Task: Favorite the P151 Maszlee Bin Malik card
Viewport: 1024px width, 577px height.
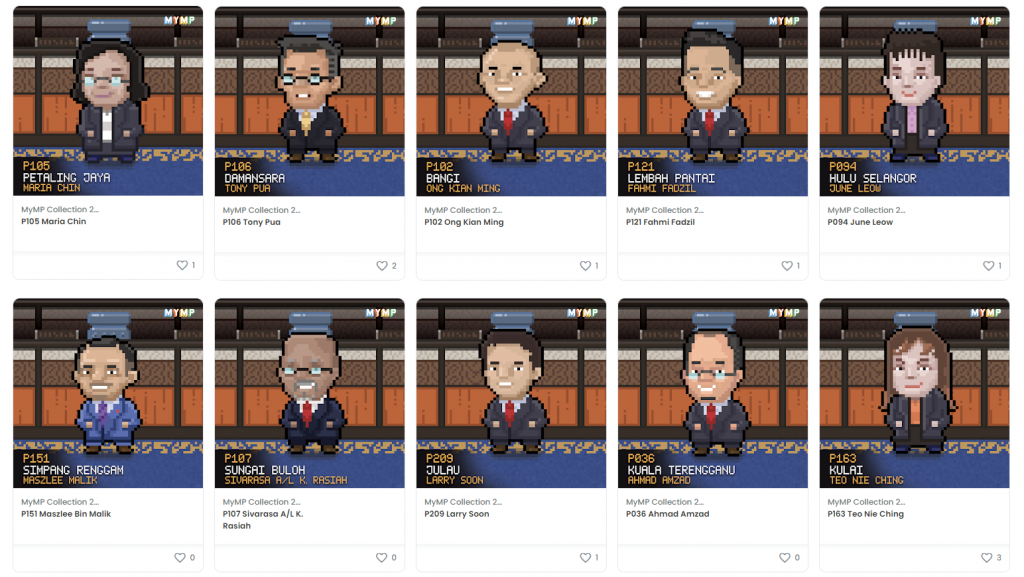Action: click(180, 557)
